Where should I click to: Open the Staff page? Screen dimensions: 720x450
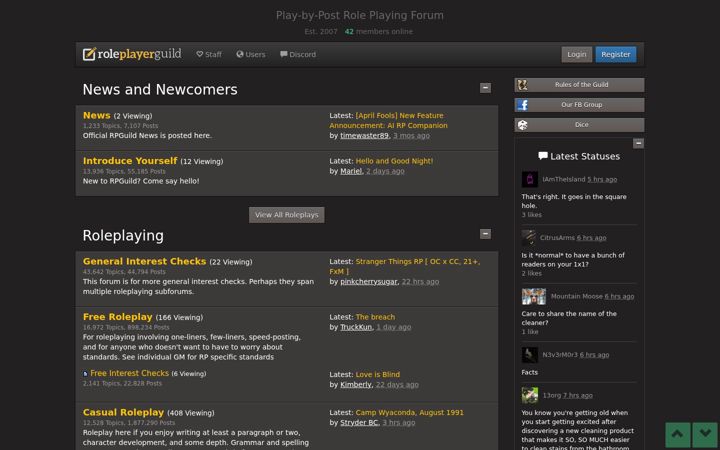point(209,54)
